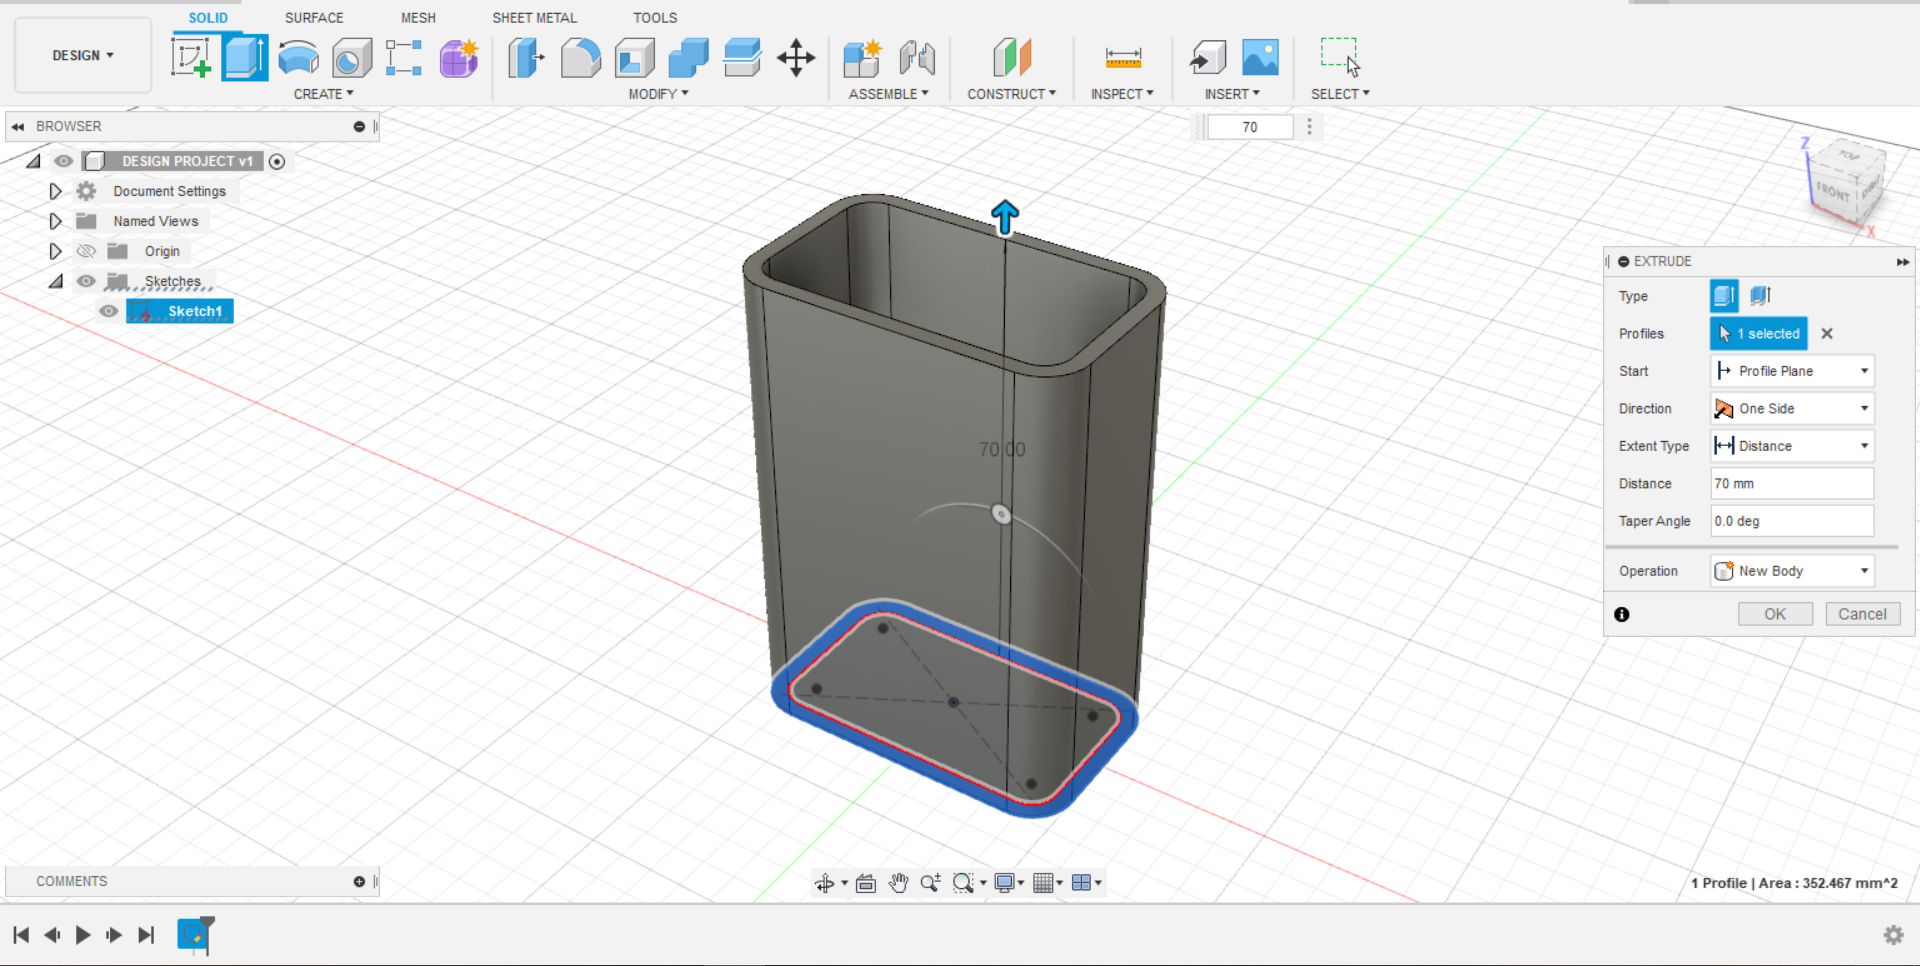This screenshot has width=1920, height=966.
Task: Select the Extrude tool in toolbar
Action: click(245, 57)
